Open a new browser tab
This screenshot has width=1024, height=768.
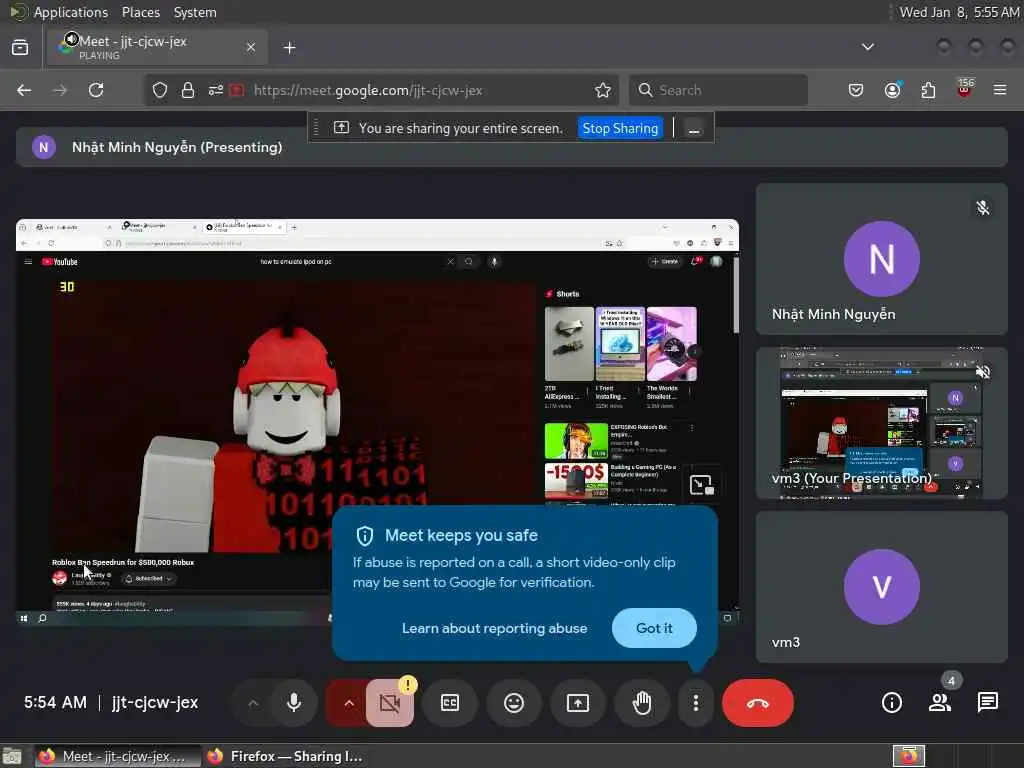point(289,48)
